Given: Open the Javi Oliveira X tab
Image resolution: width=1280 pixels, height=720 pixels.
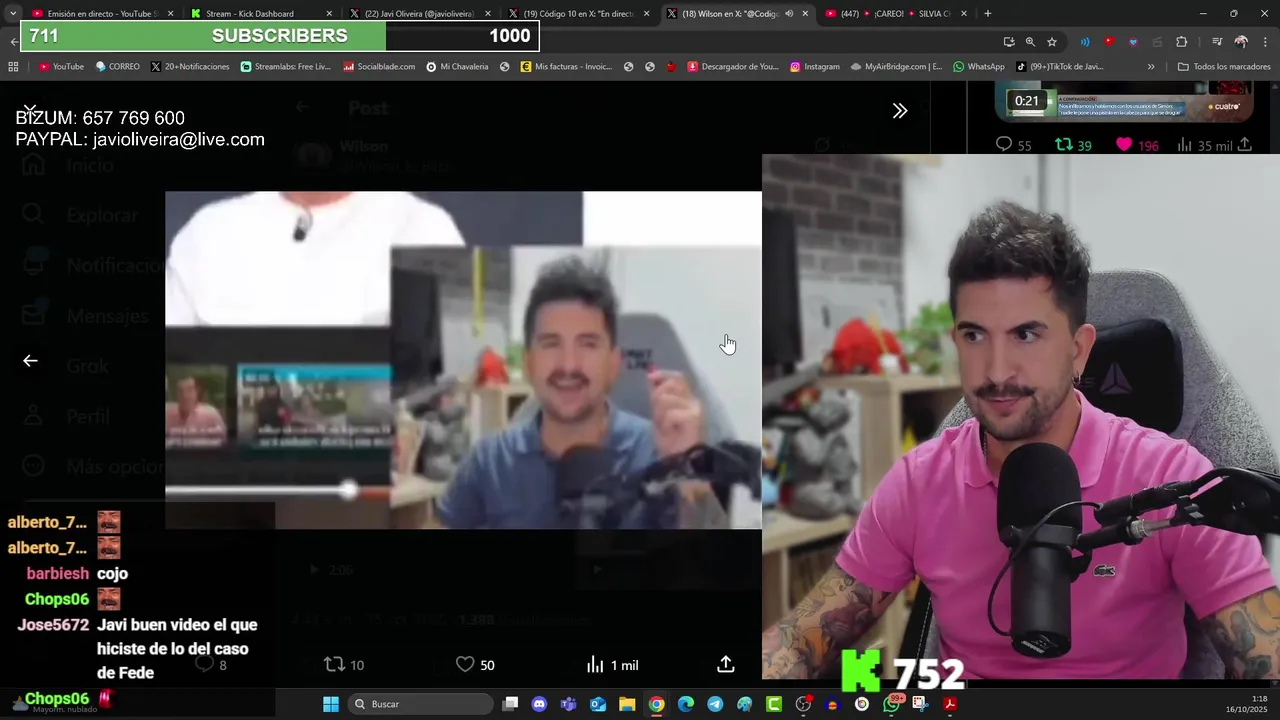Looking at the screenshot, I should (x=418, y=14).
